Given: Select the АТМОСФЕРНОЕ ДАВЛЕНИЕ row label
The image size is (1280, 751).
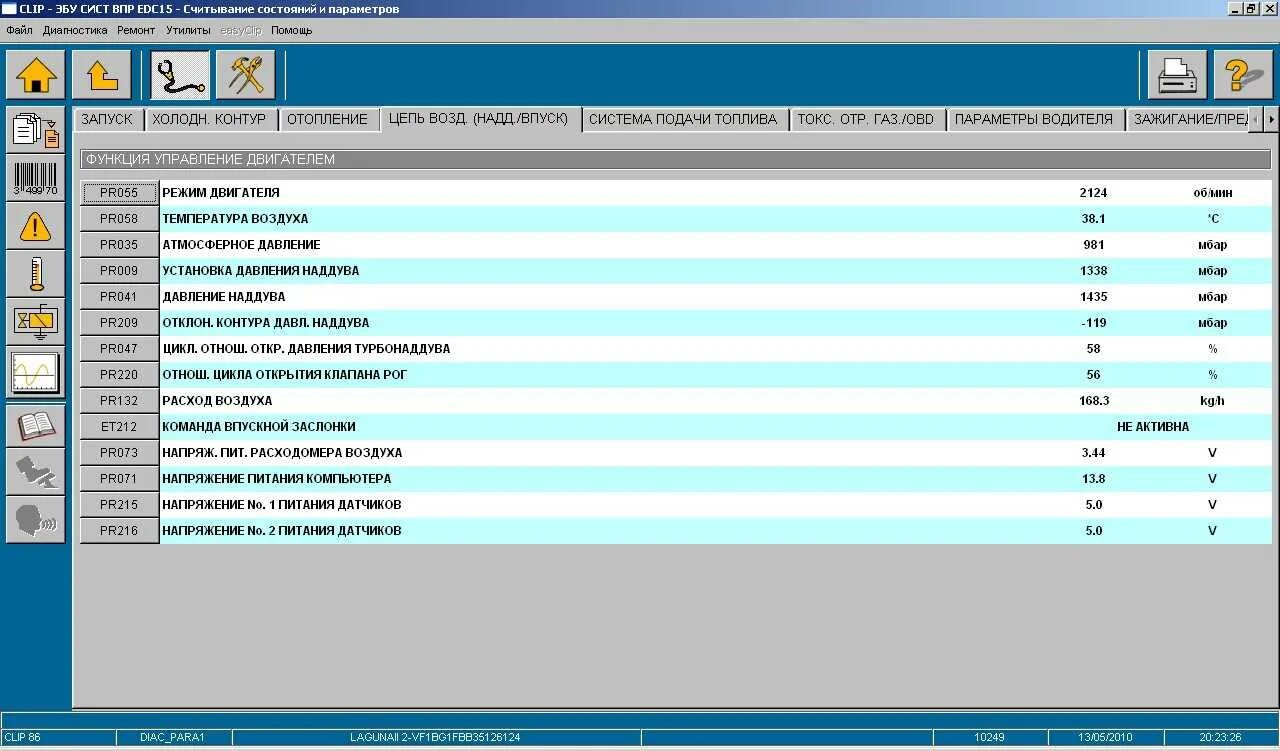Looking at the screenshot, I should tap(241, 245).
